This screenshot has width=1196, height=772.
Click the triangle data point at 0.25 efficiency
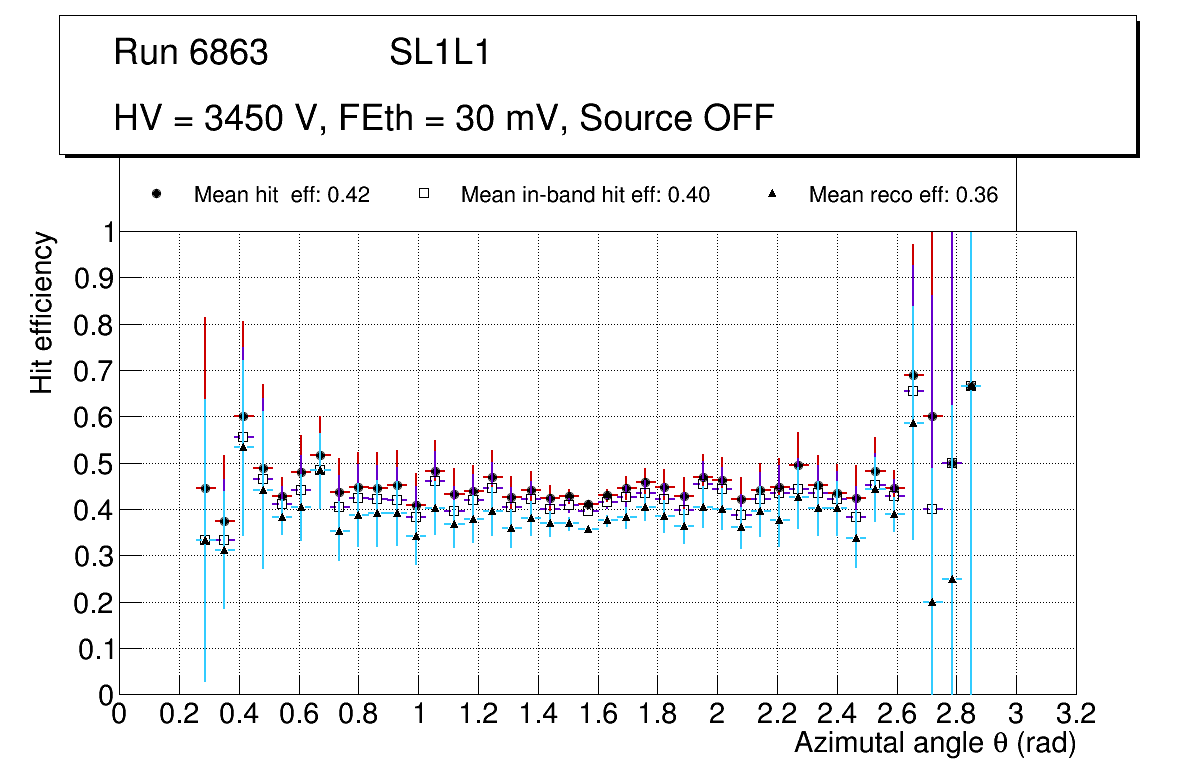pos(952,579)
